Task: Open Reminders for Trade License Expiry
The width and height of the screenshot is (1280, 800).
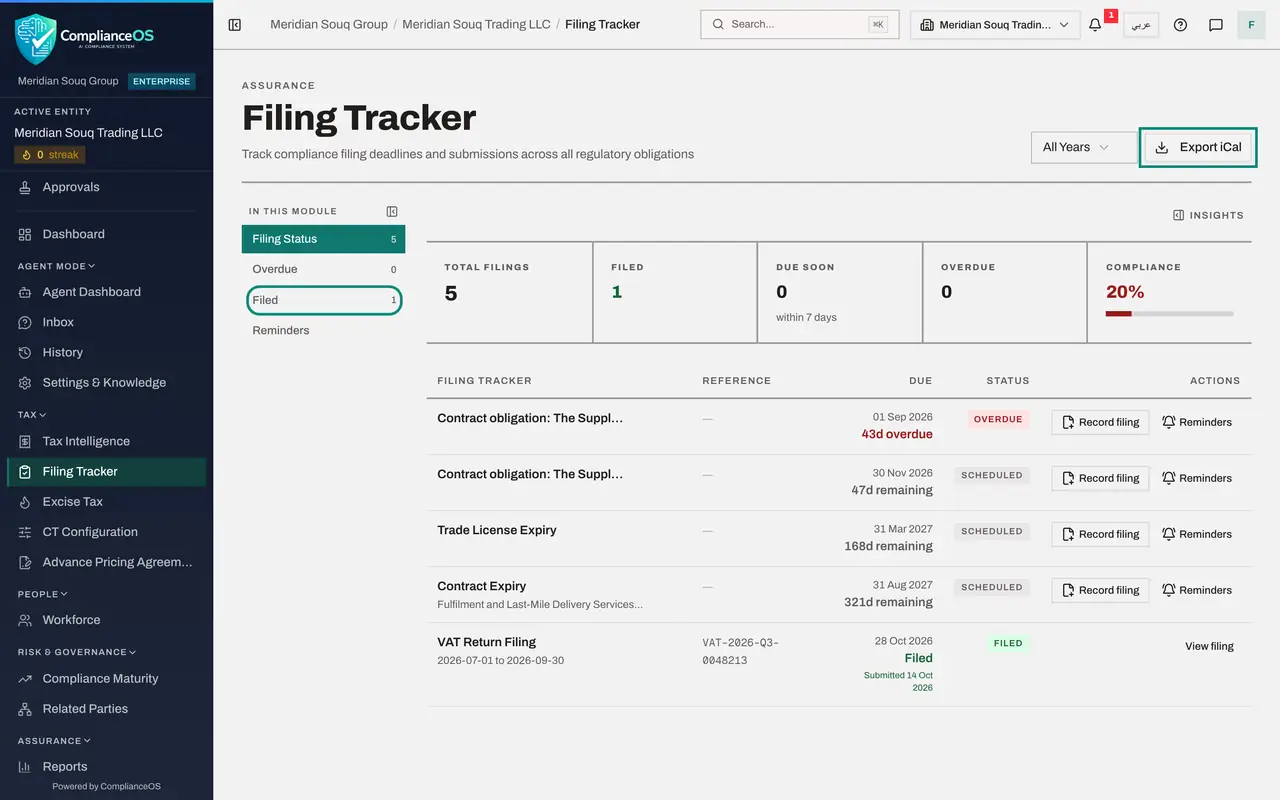Action: 1197,534
